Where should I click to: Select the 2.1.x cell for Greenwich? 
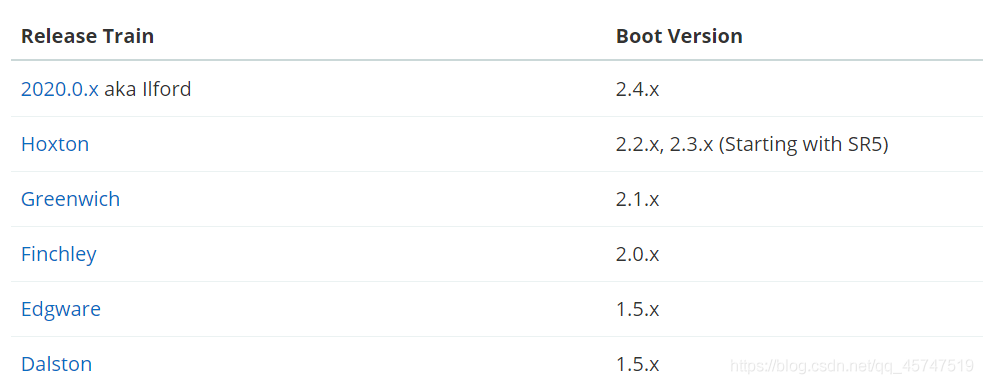coord(637,199)
